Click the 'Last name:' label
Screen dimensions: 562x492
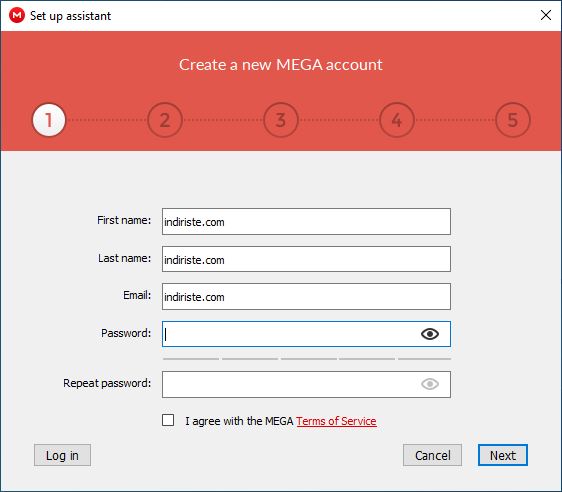click(x=124, y=258)
